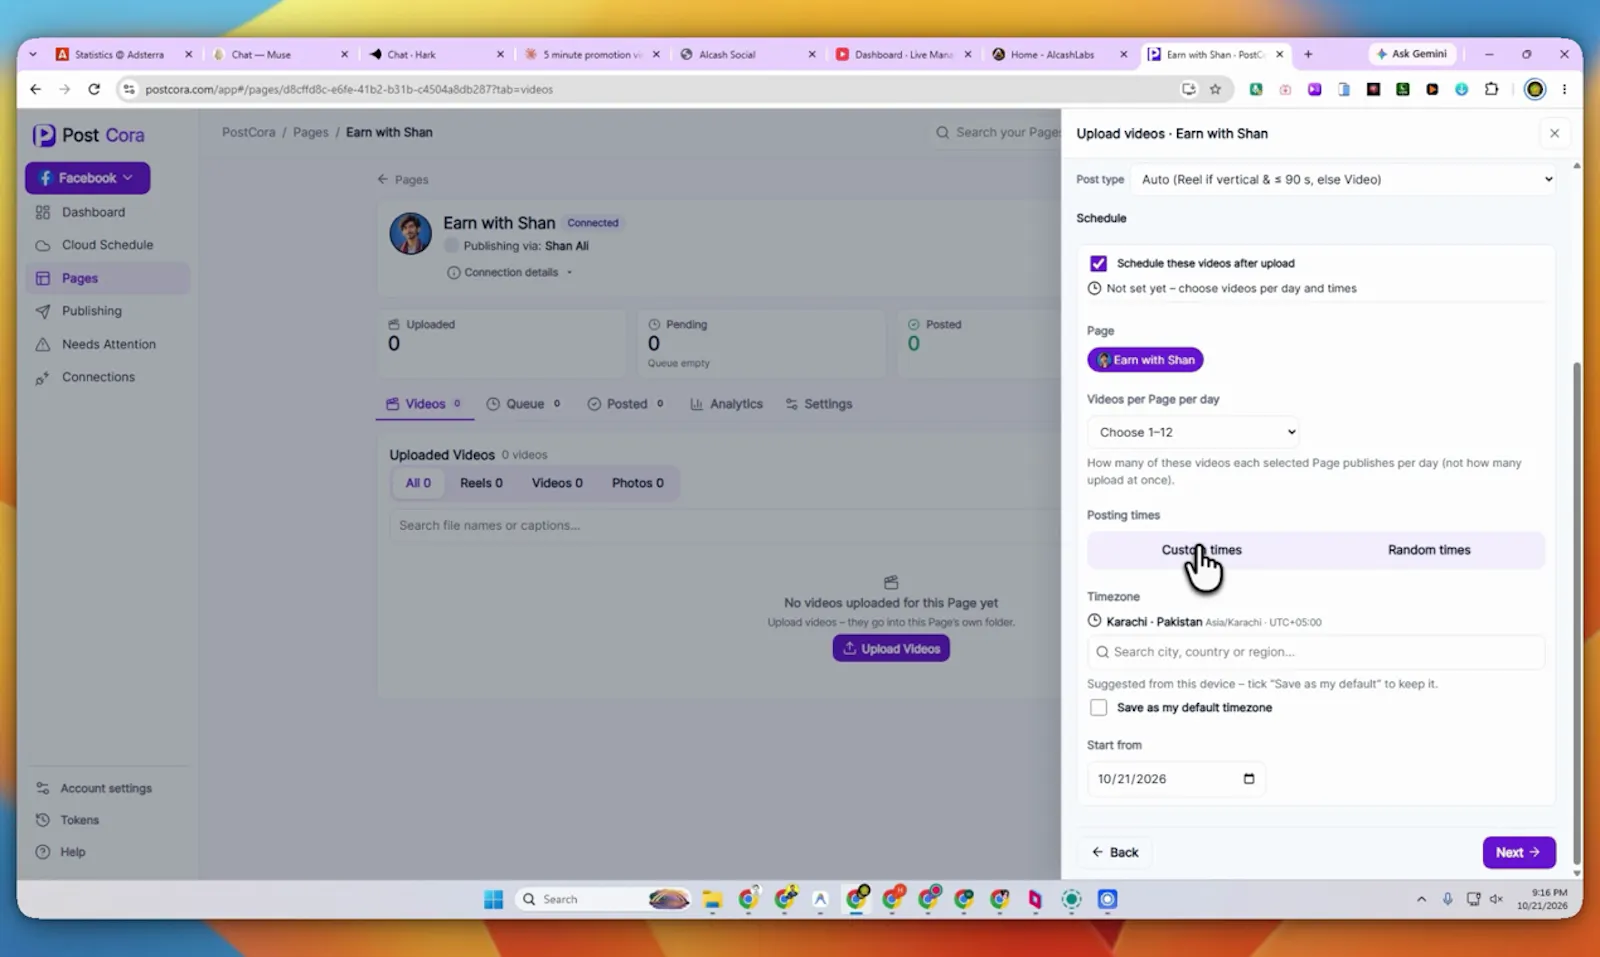
Task: Open Dashboard in the sidebar
Action: [x=93, y=212]
